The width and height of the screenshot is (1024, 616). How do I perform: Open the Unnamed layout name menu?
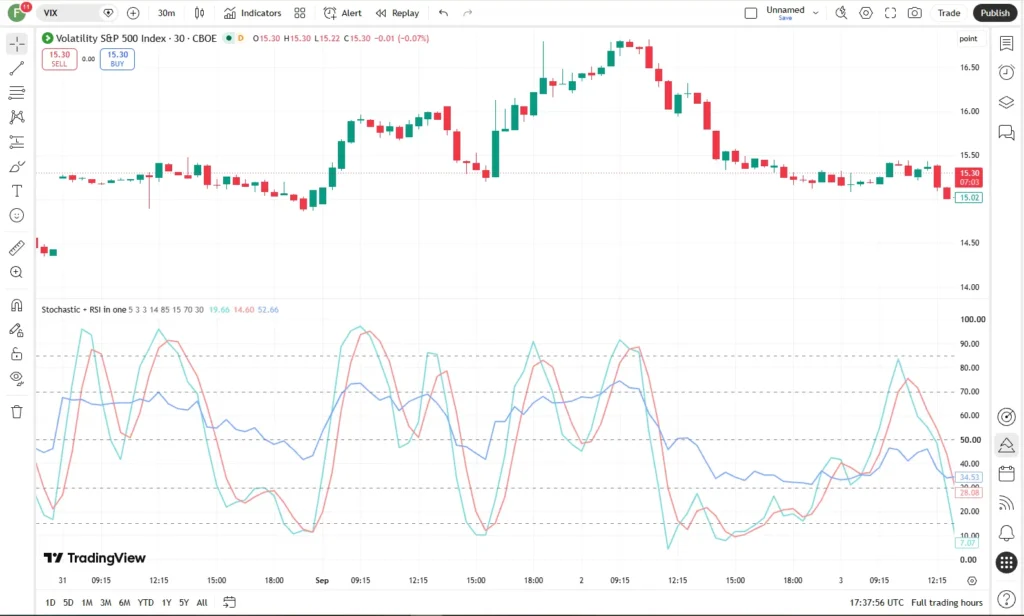[x=785, y=12]
